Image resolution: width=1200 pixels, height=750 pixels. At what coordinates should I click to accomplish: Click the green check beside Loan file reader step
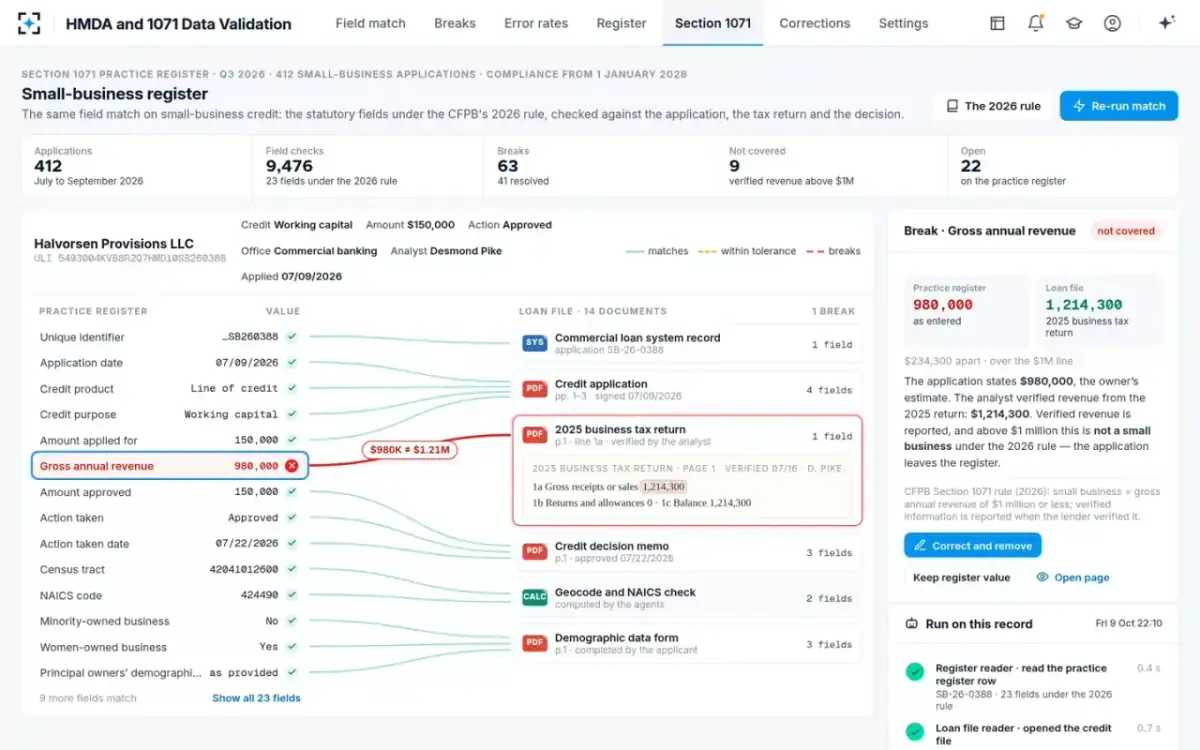(914, 733)
